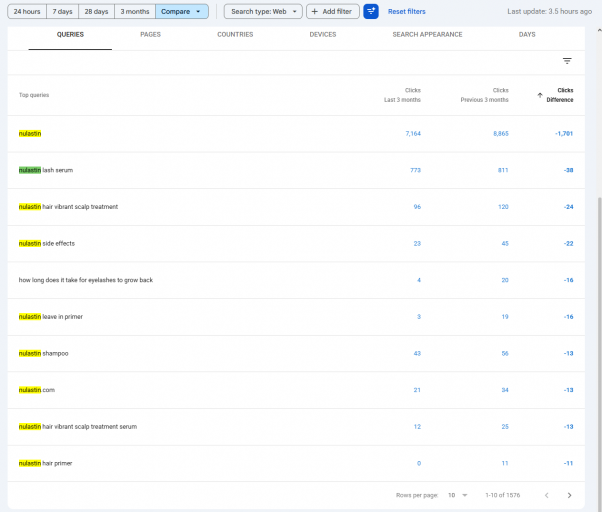
Task: Click the 96 clicks value
Action: click(x=417, y=207)
